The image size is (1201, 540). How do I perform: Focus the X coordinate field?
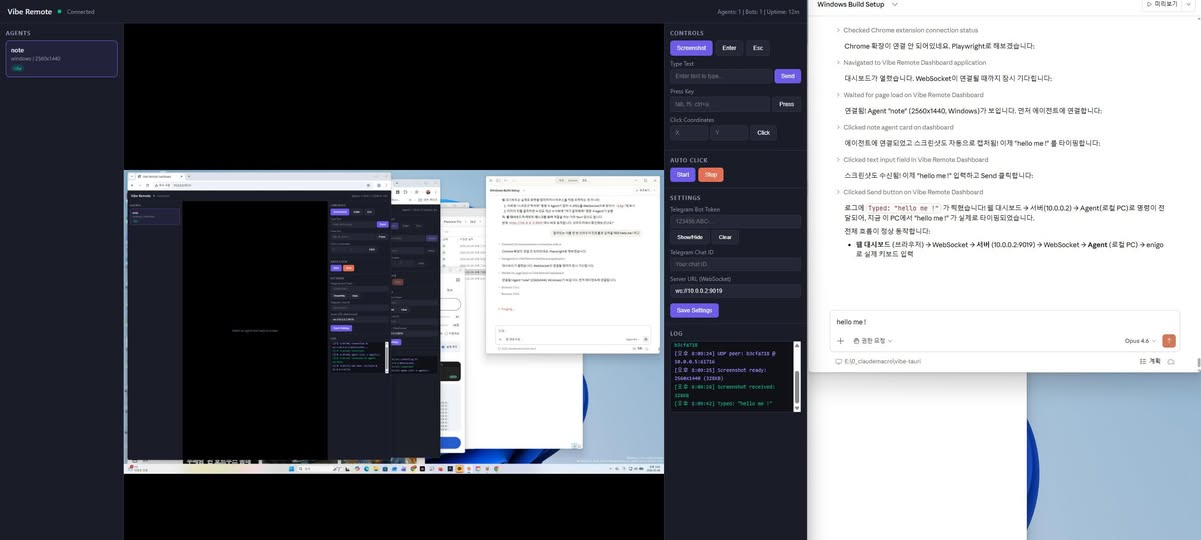pyautogui.click(x=689, y=132)
